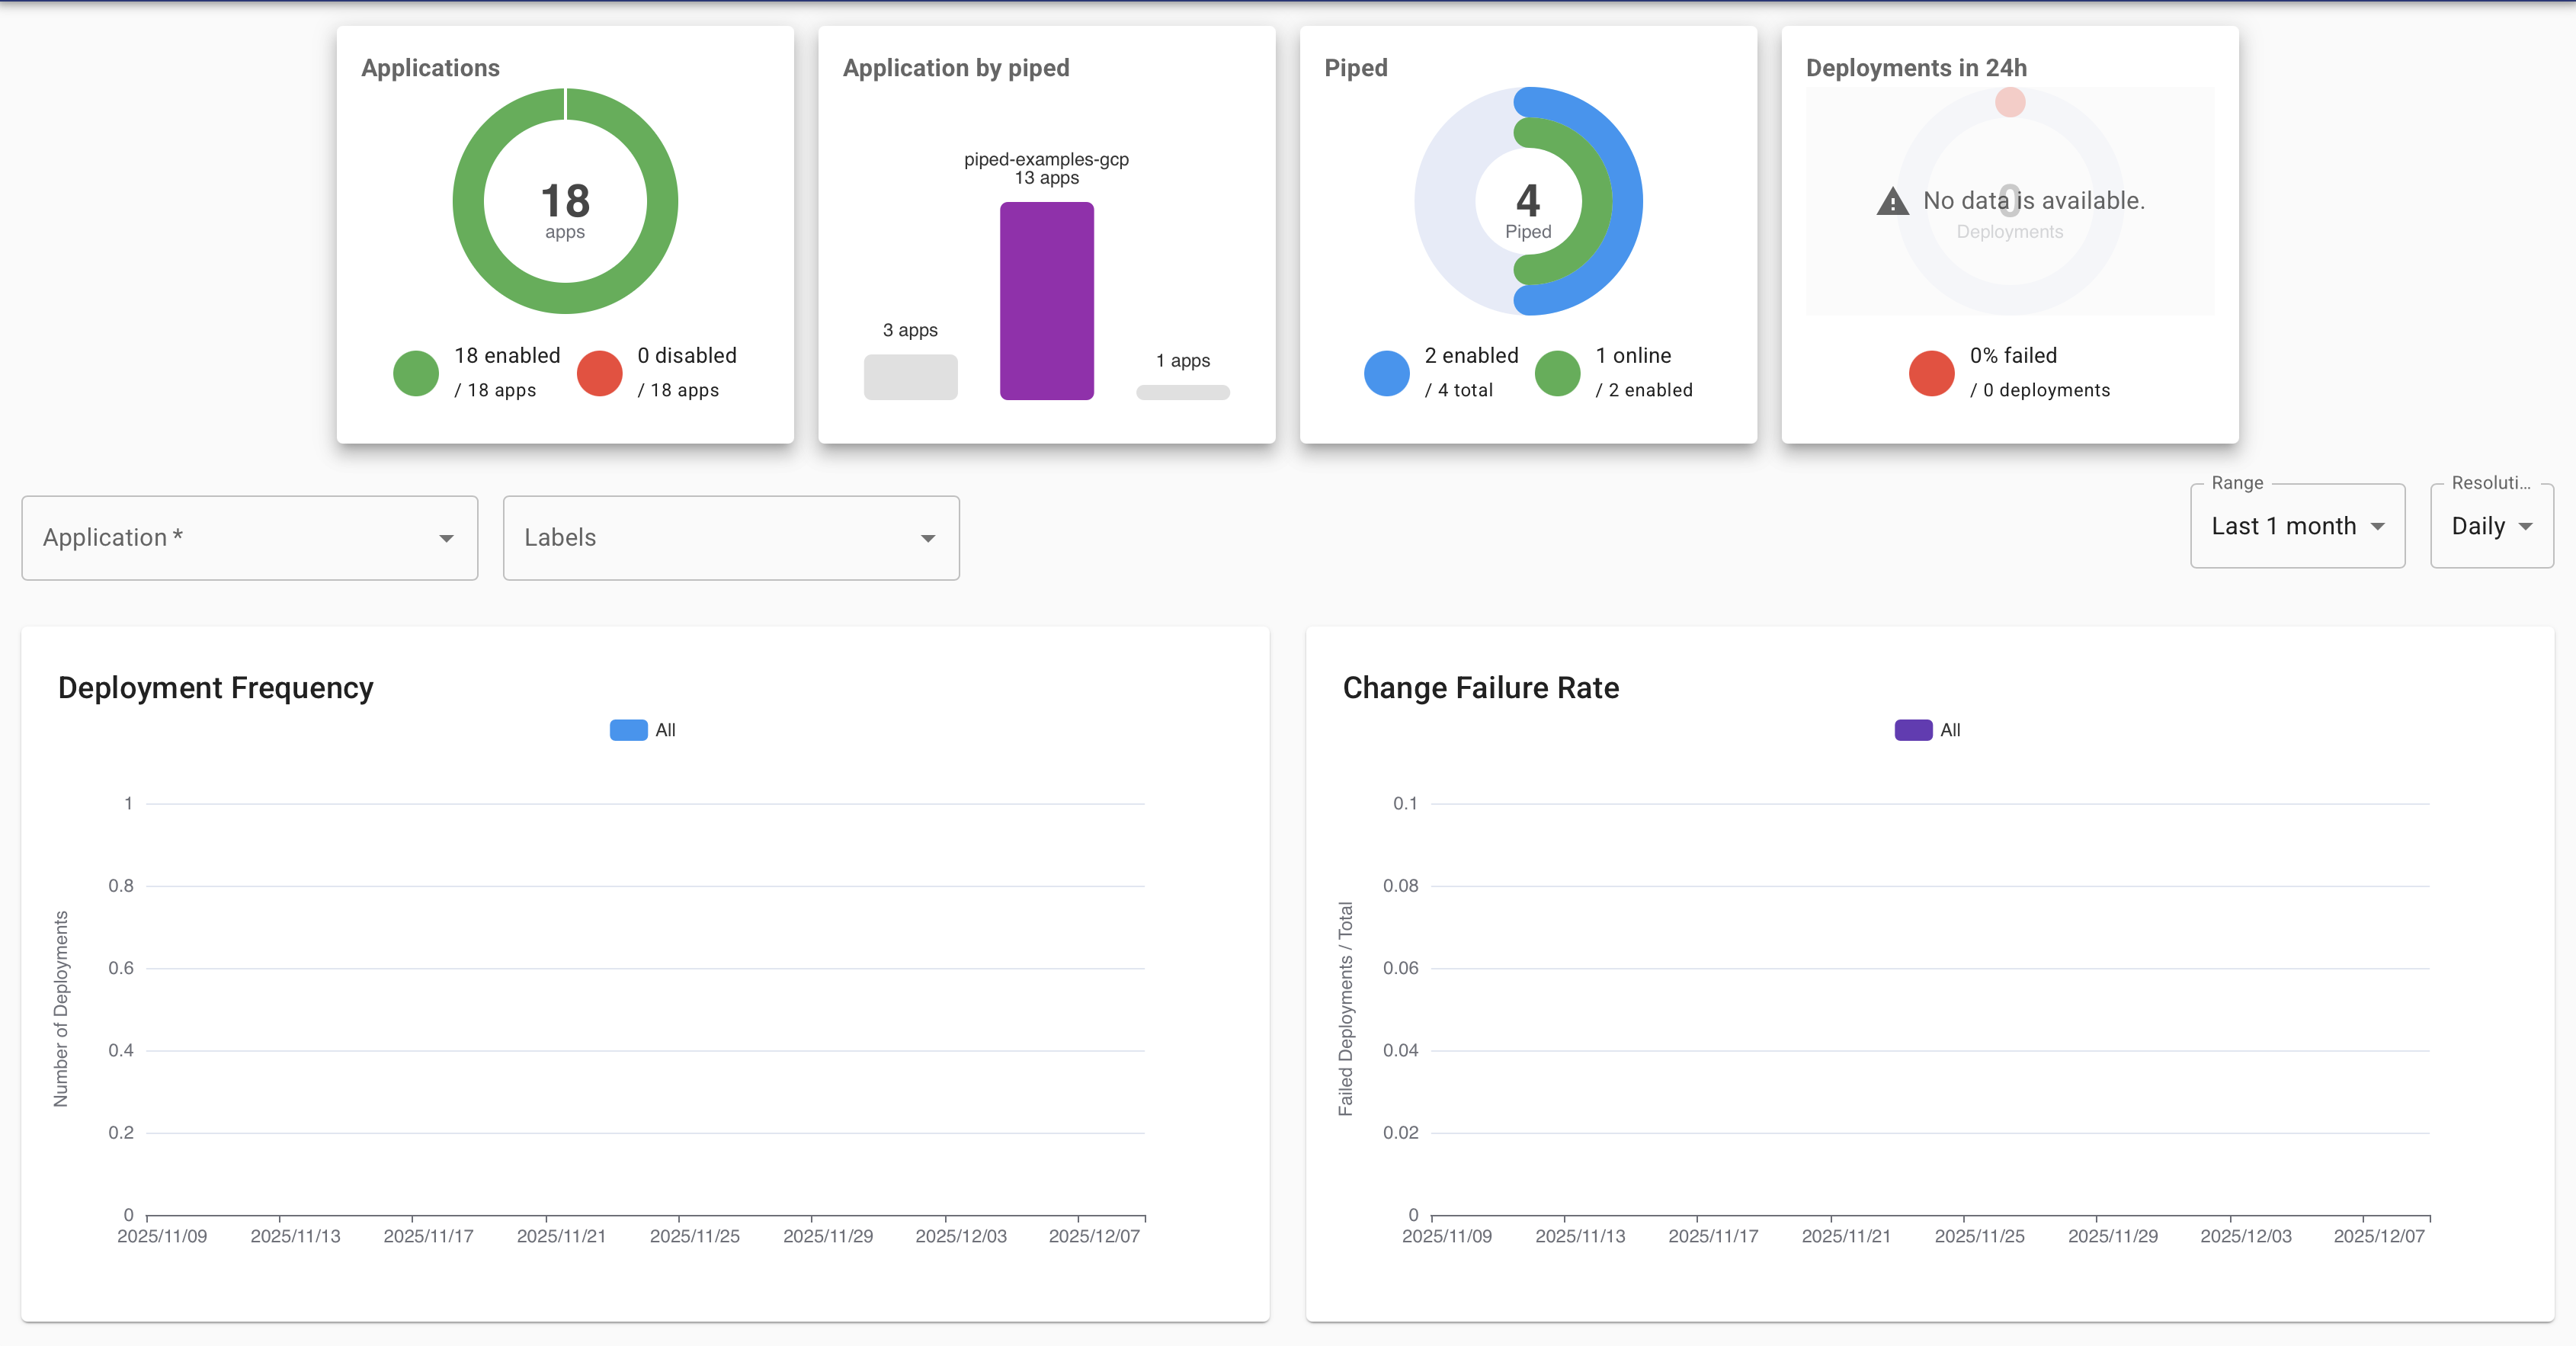Click the green enabled apps indicator dot
Screen dimensions: 2576x1346
pos(415,373)
